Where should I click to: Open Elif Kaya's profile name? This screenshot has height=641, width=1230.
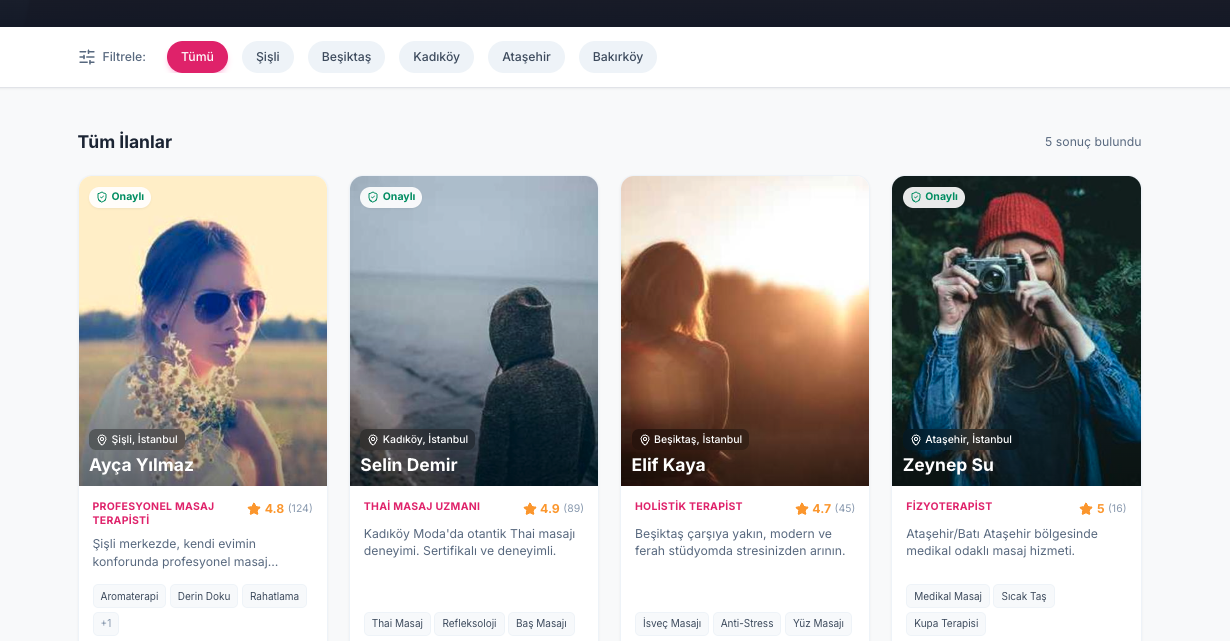pos(668,465)
